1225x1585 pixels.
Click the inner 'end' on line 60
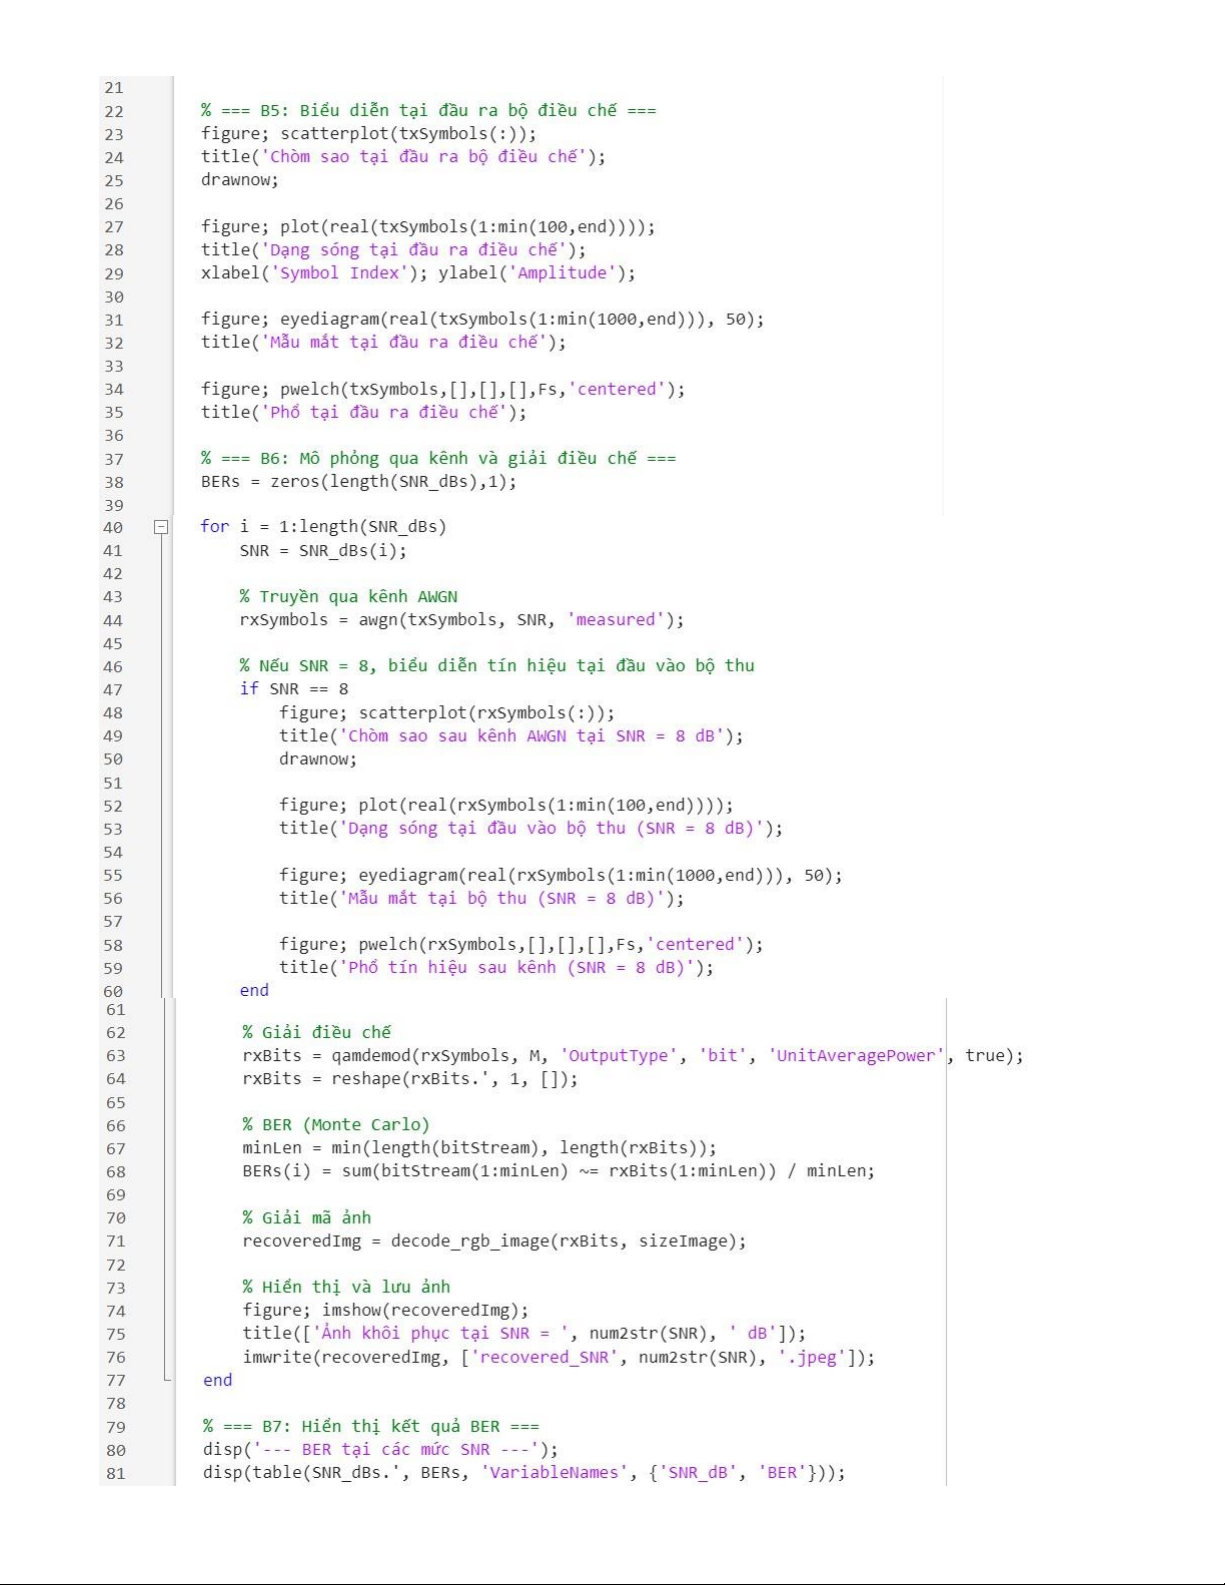pyautogui.click(x=254, y=990)
